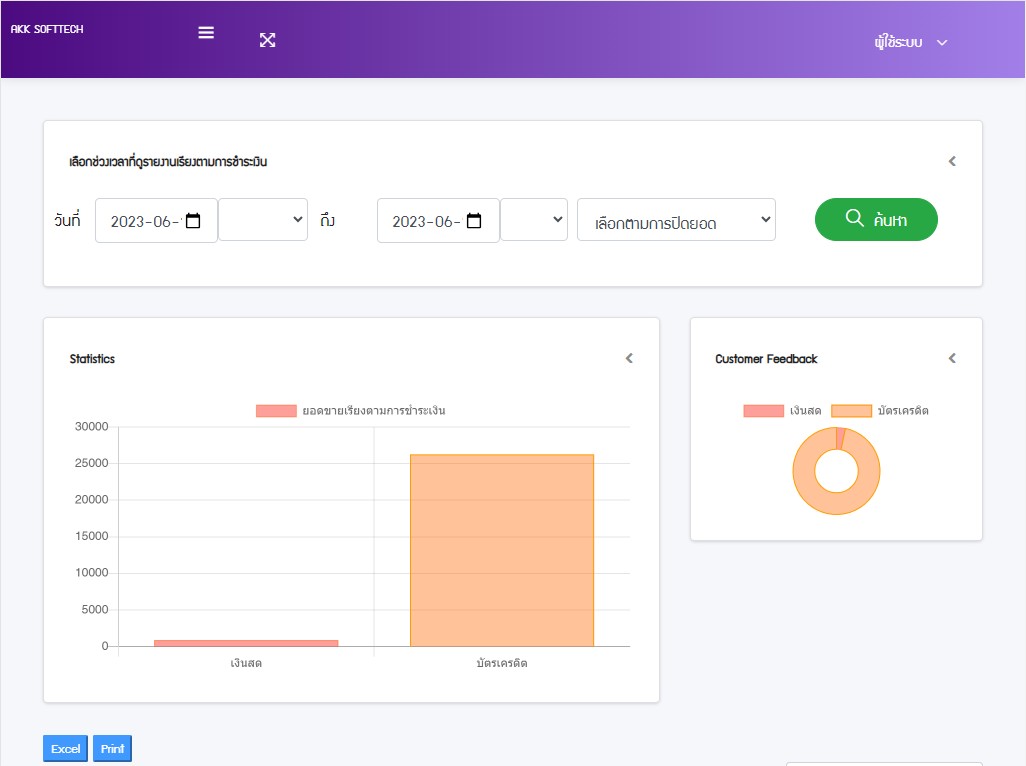Open the เลือกตามการปิดยอด dropdown
Image resolution: width=1026 pixels, height=766 pixels.
(676, 220)
